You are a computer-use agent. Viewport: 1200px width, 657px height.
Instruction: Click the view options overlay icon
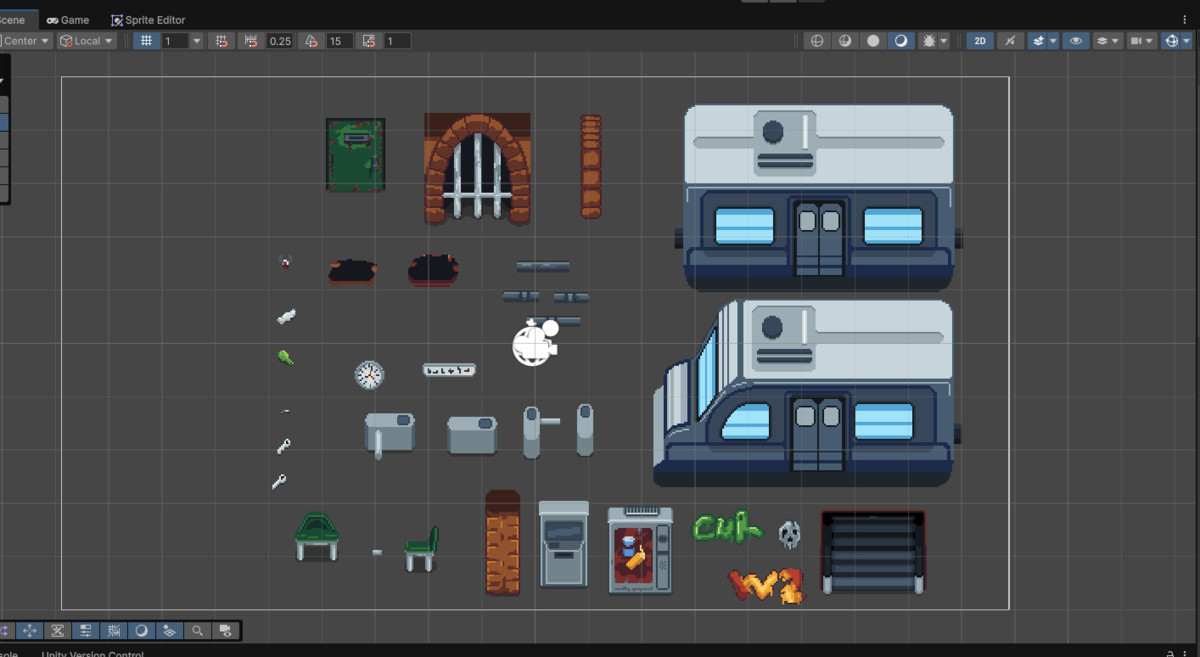[170, 631]
